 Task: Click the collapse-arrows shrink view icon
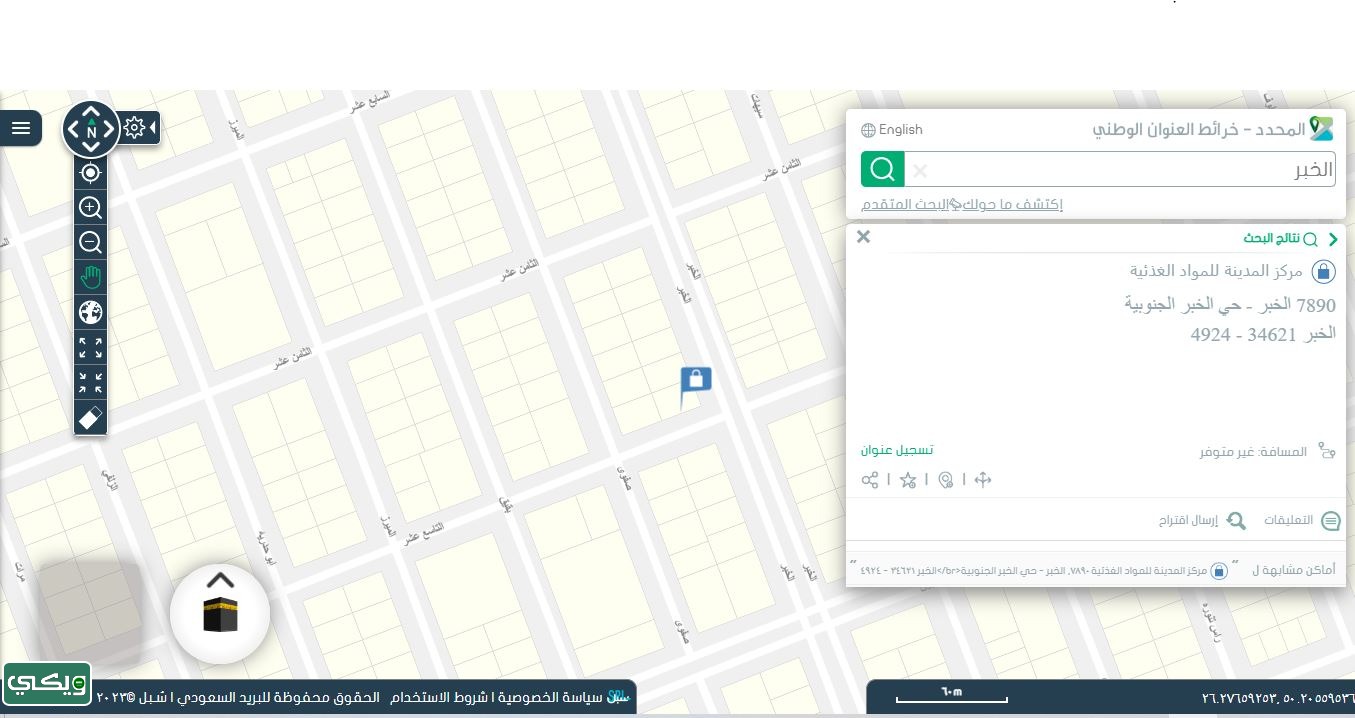90,383
